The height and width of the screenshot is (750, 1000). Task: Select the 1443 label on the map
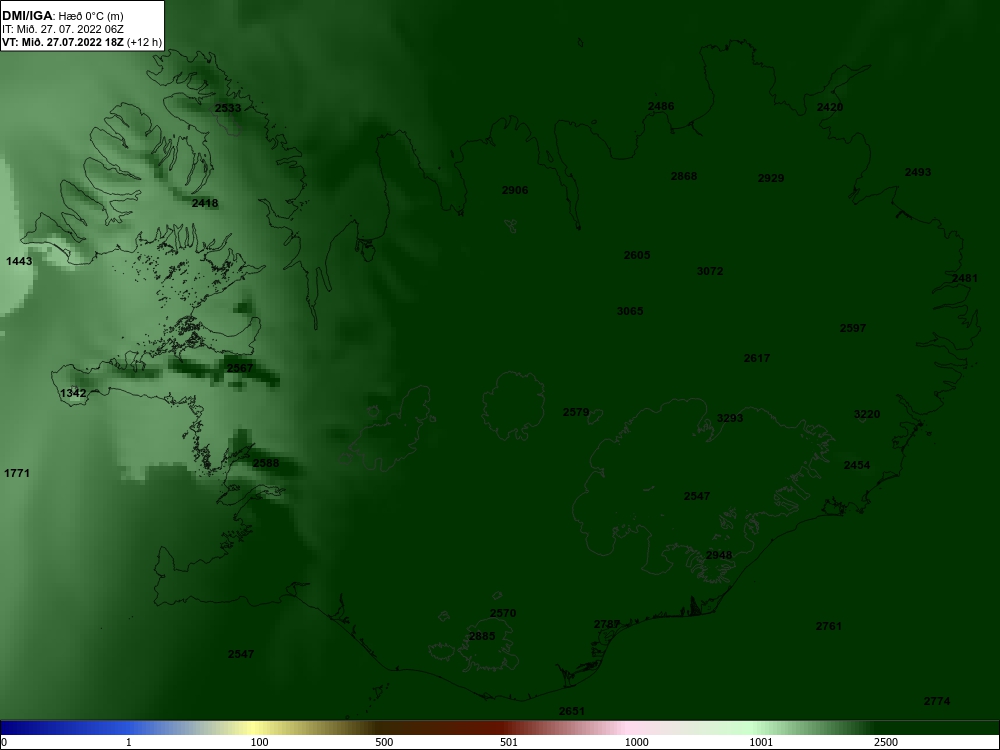pos(18,261)
